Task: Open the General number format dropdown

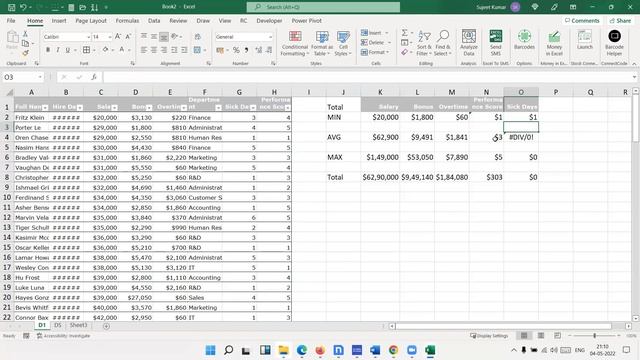Action: click(x=270, y=37)
